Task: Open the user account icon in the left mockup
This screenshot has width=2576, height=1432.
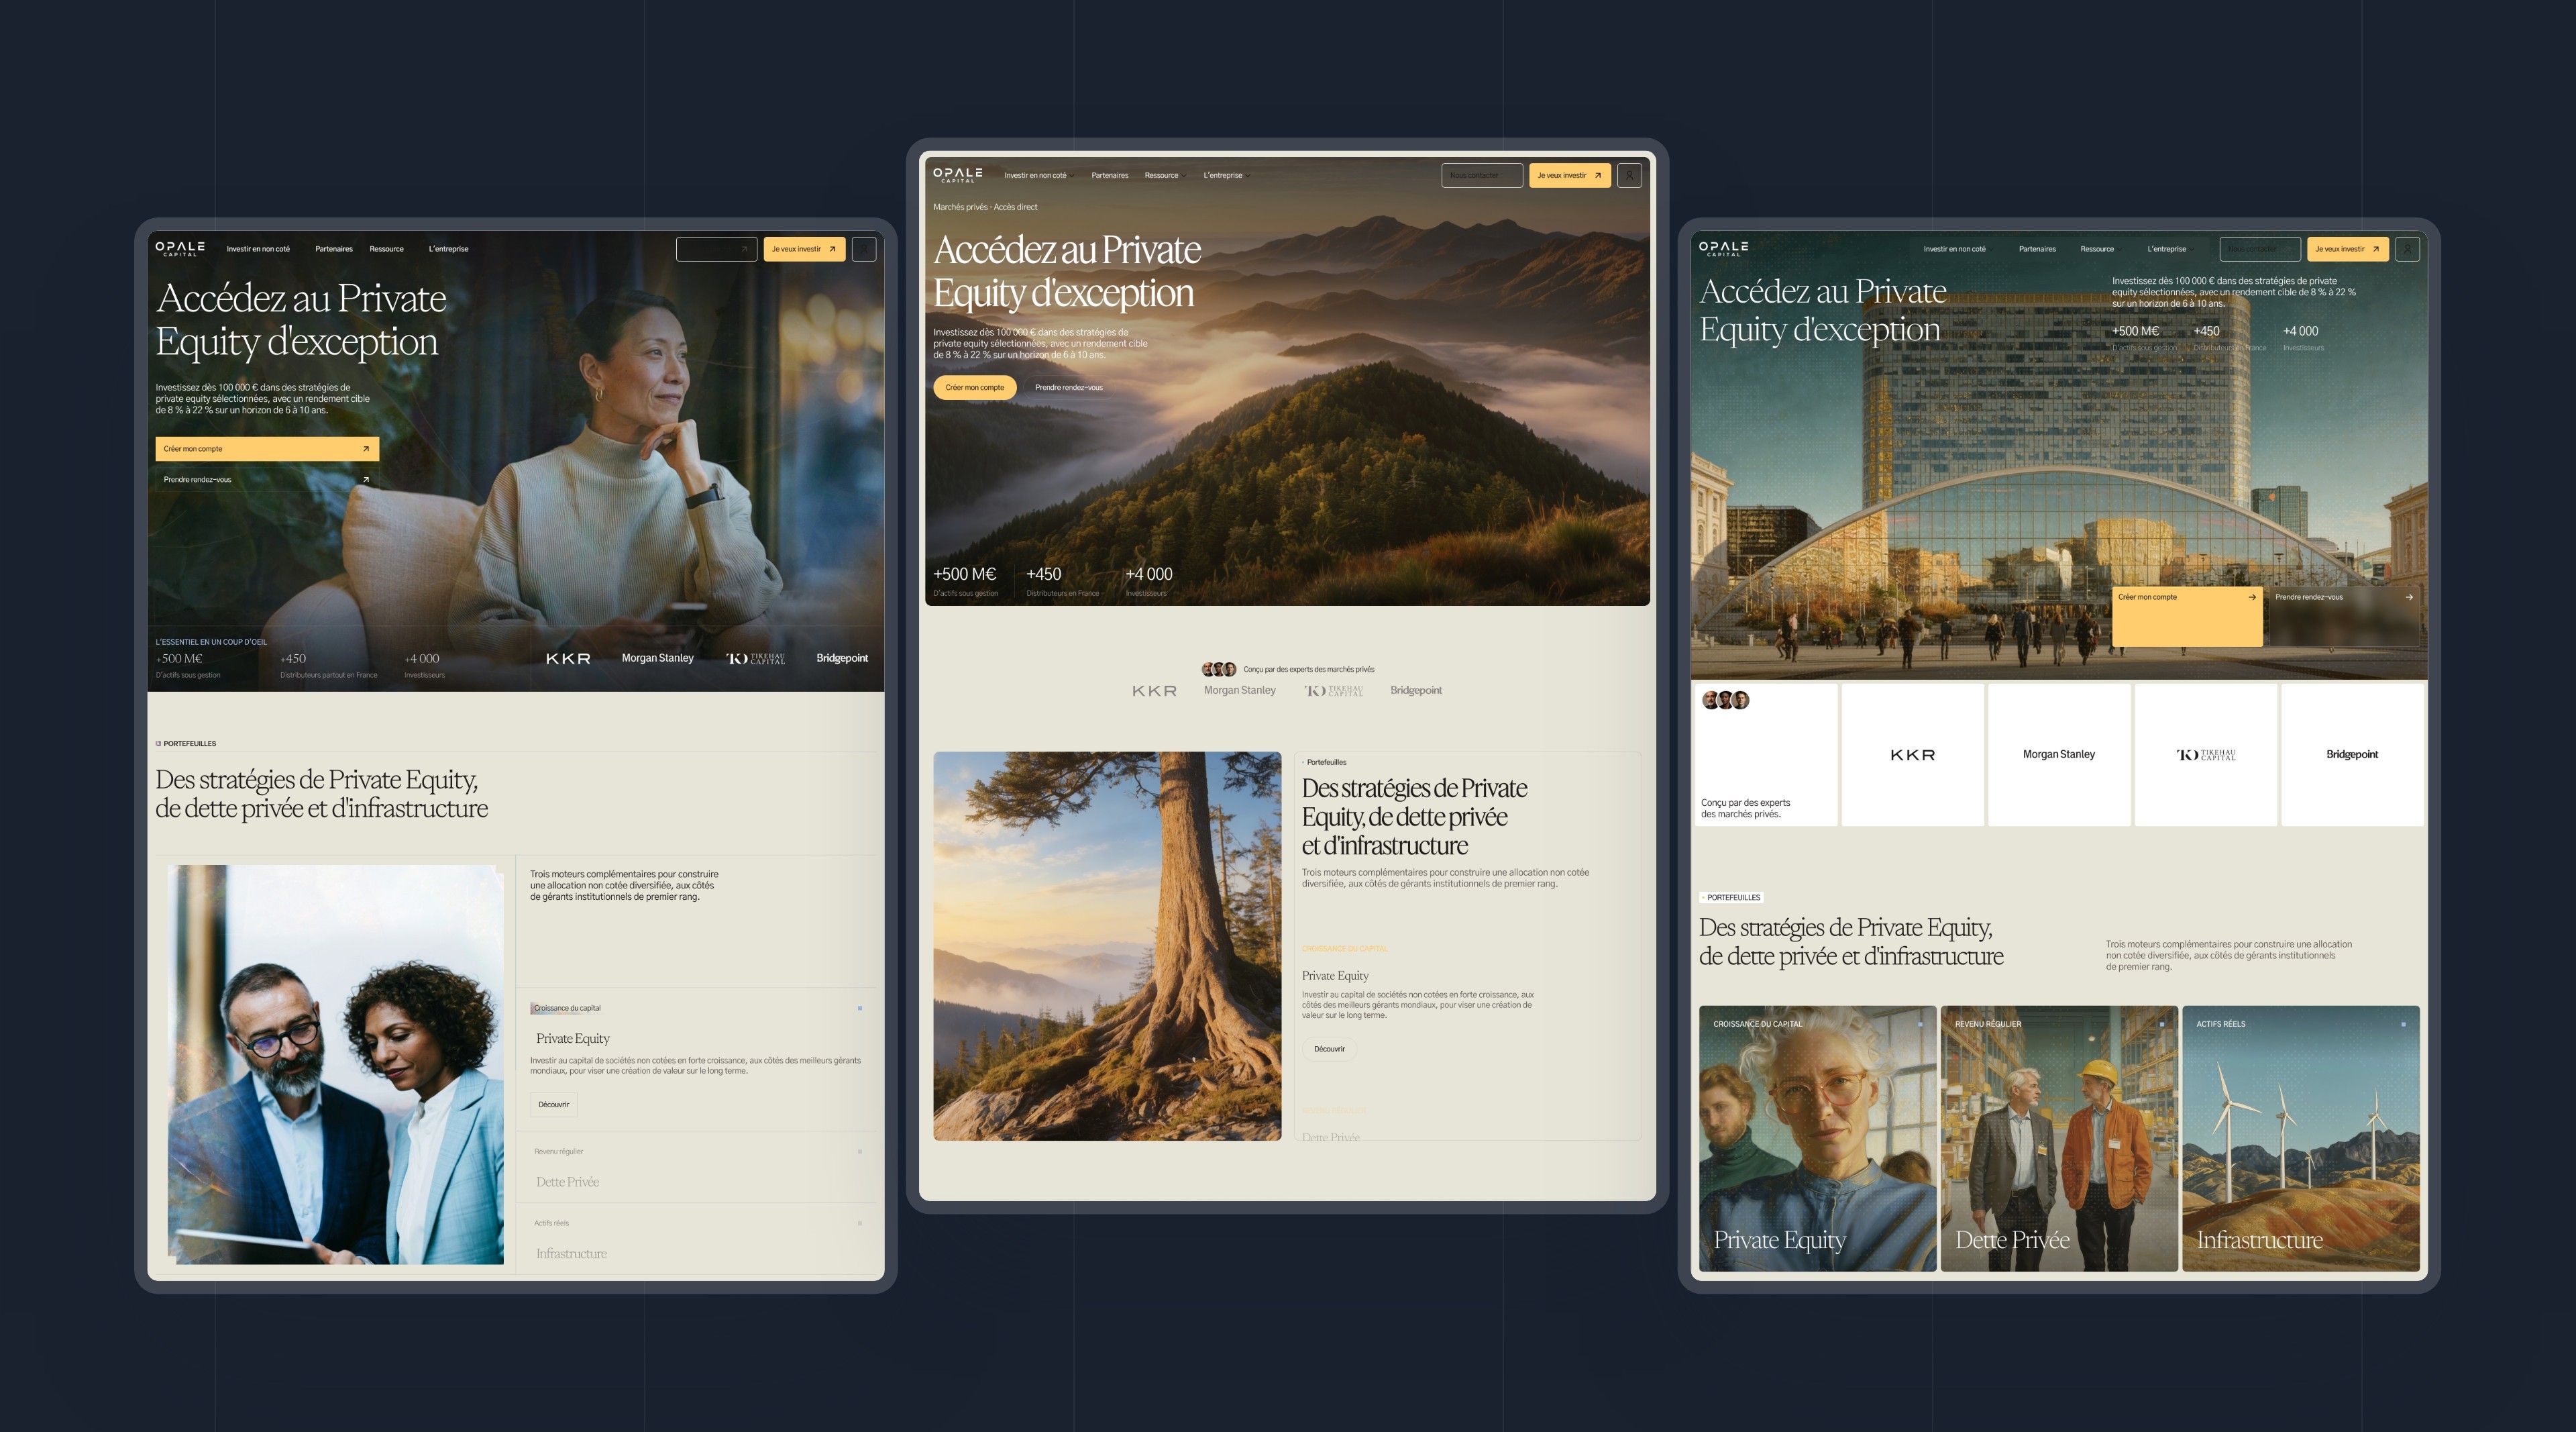Action: click(863, 249)
